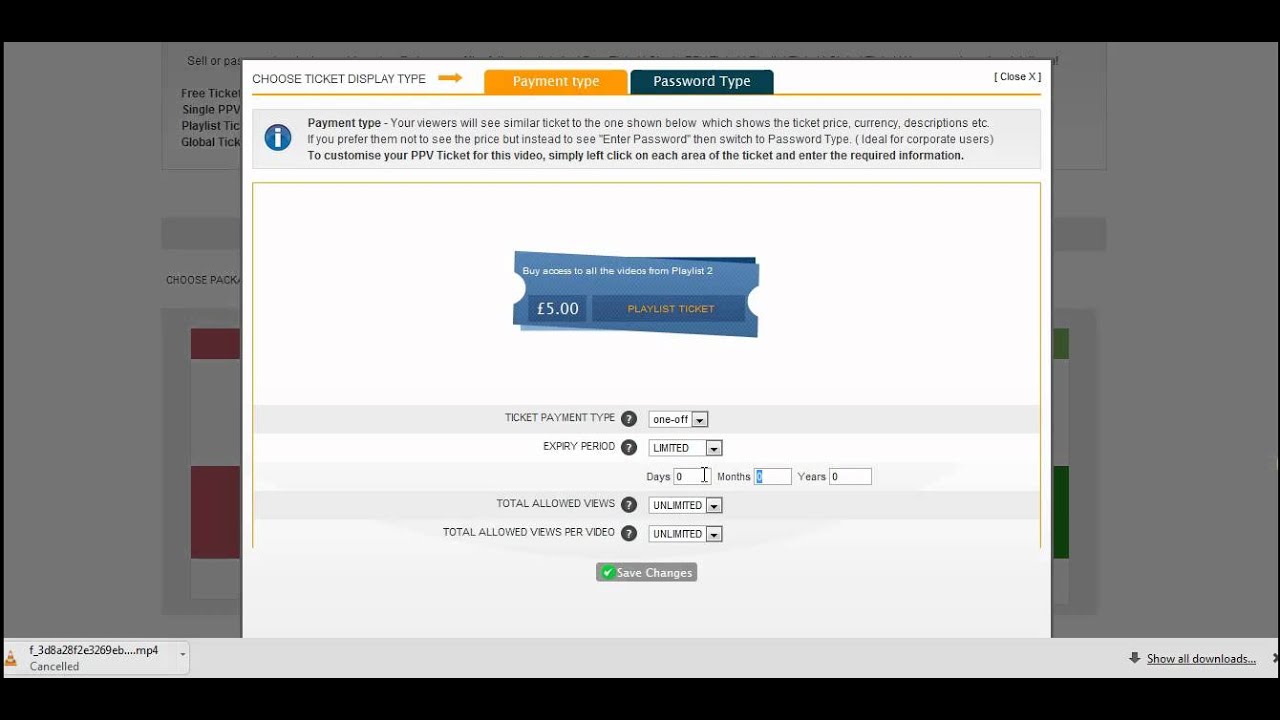Switch to the Password Type tab
This screenshot has width=1280, height=720.
click(702, 81)
